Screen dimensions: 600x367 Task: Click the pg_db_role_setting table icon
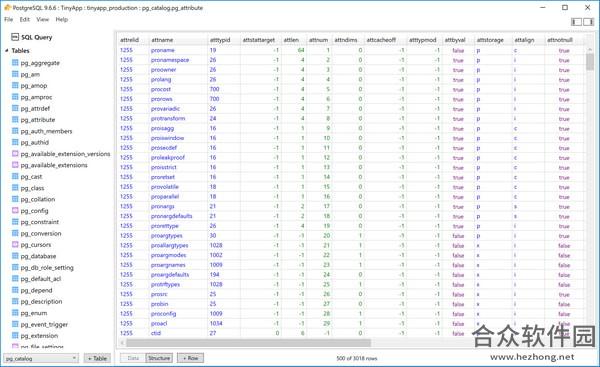point(15,267)
